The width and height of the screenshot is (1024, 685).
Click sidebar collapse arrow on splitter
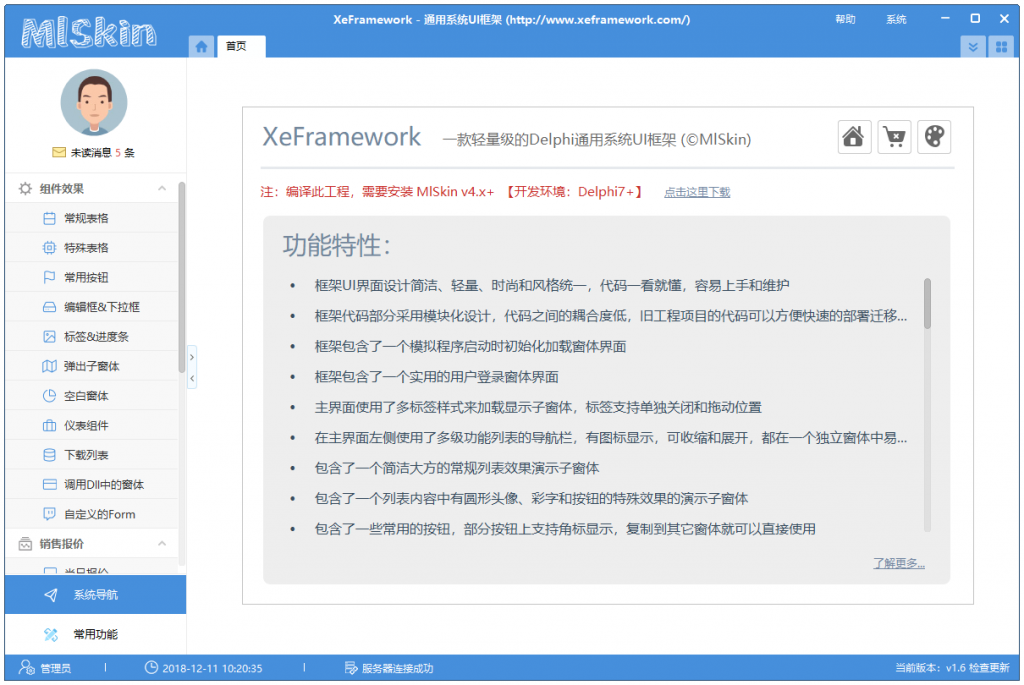pos(191,378)
